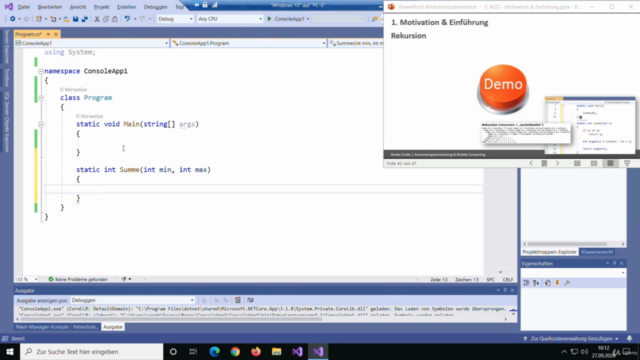The height and width of the screenshot is (360, 640).
Task: Click the New Project toolbar icon
Action: [39, 19]
